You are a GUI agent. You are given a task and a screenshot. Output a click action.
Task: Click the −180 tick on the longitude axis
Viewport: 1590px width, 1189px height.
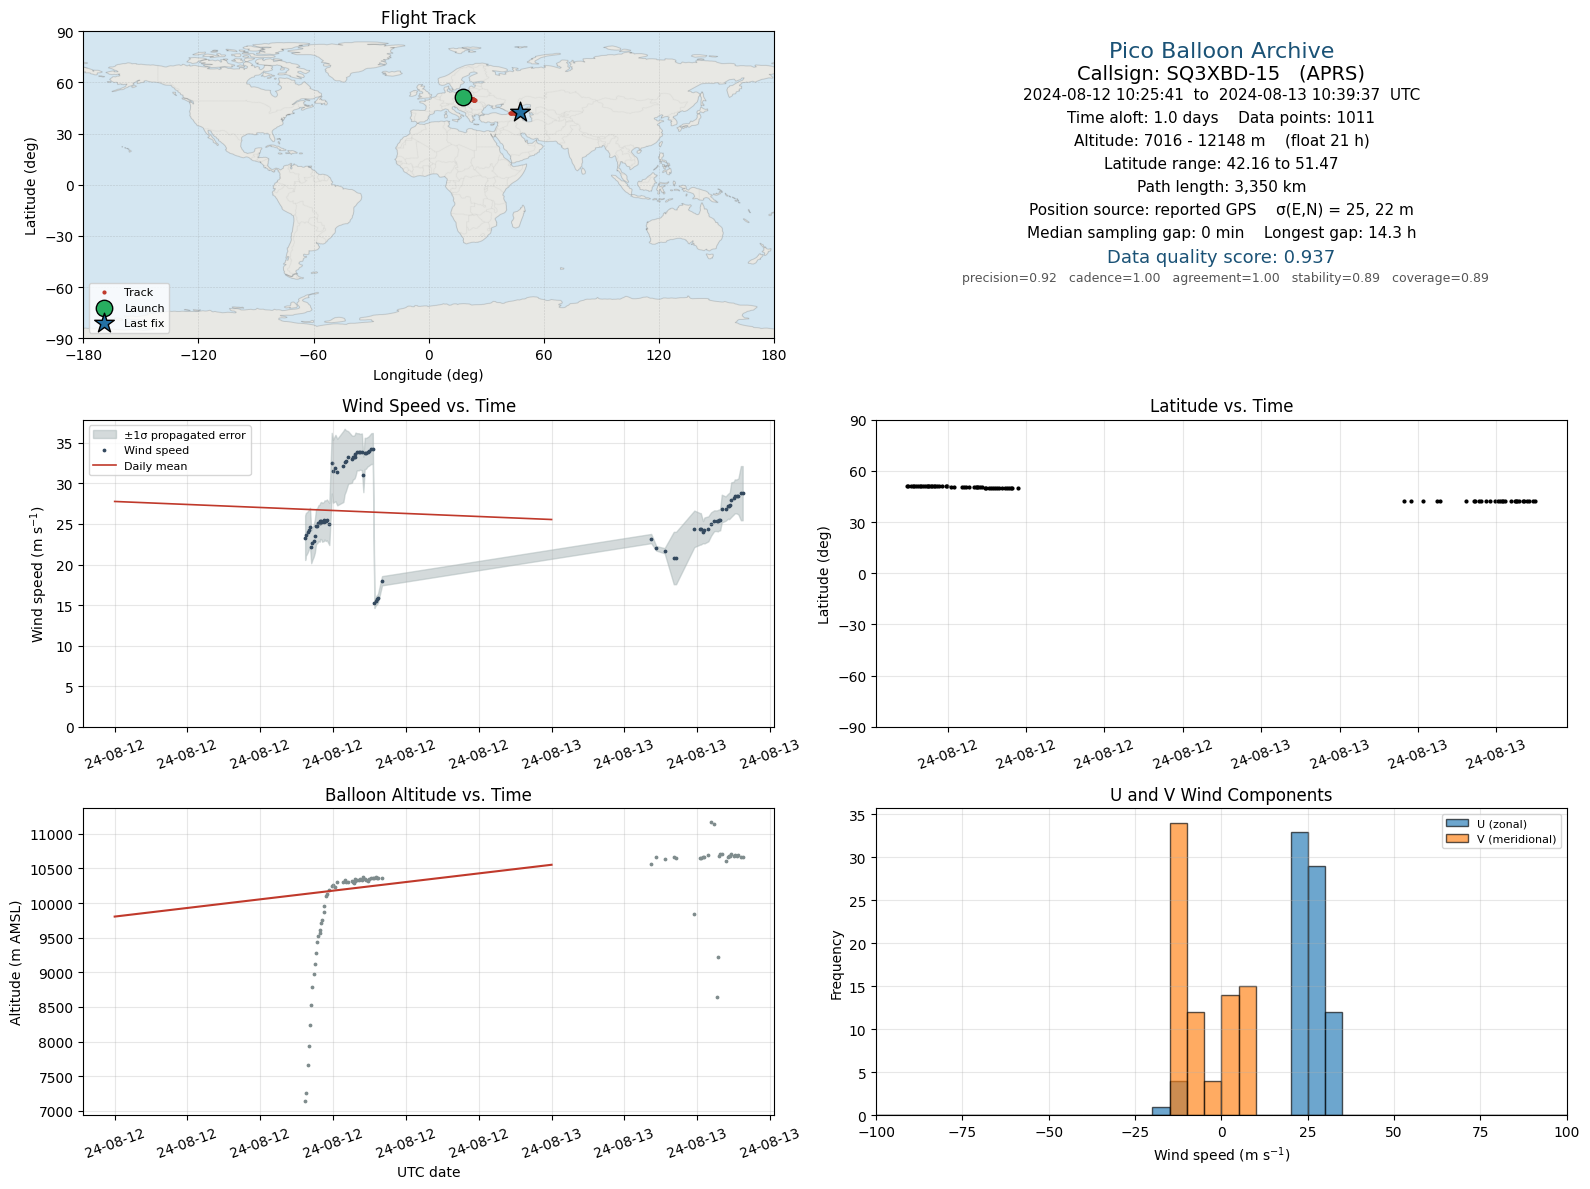[x=83, y=355]
